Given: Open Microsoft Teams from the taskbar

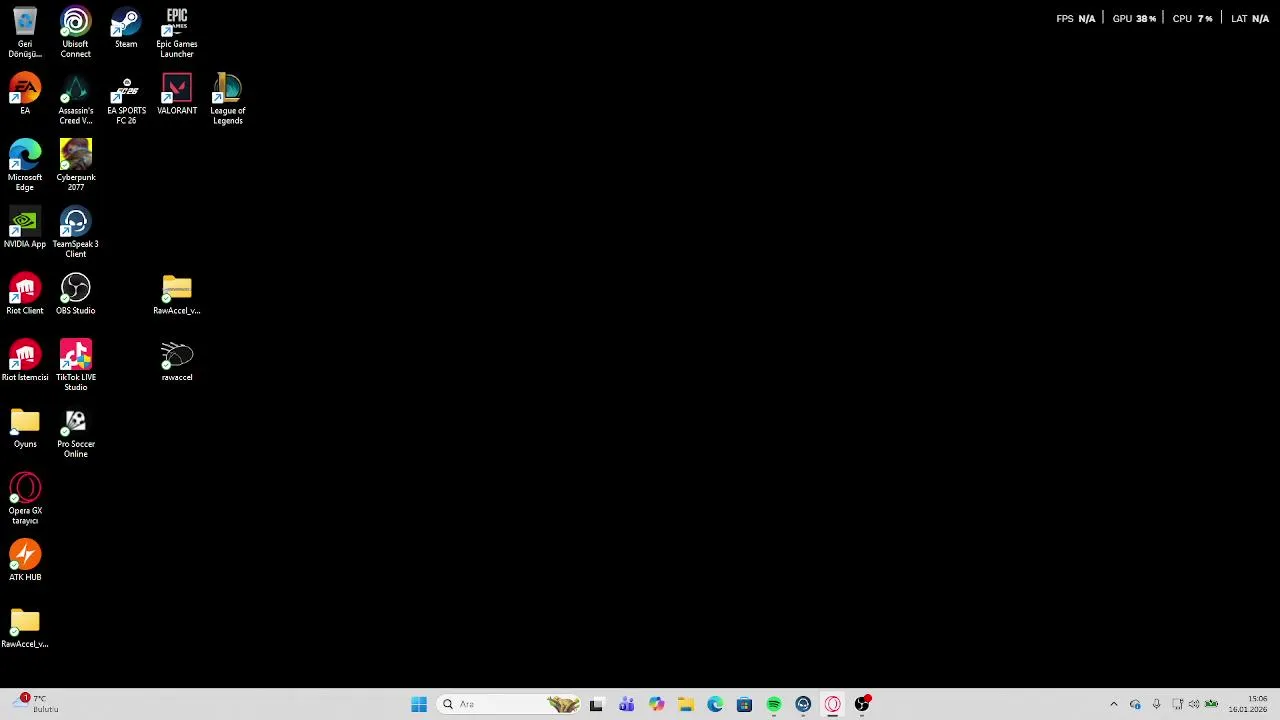Looking at the screenshot, I should coord(626,705).
